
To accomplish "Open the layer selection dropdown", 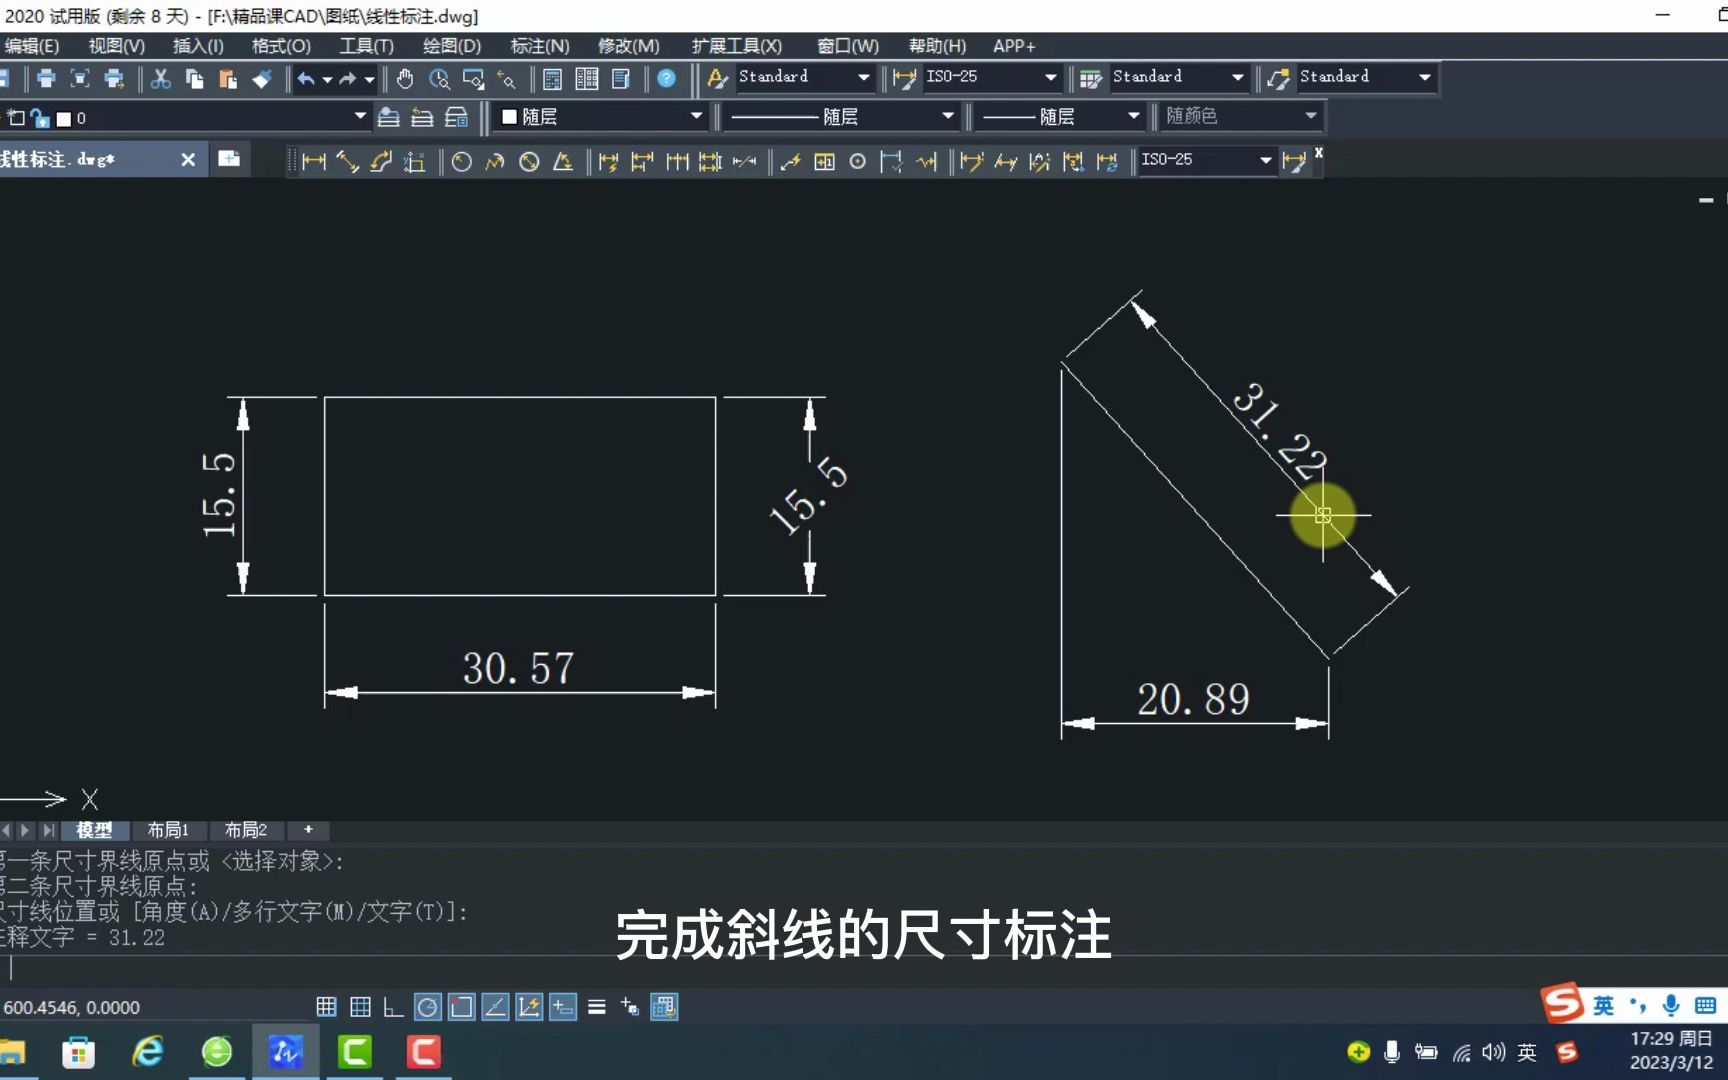I will coord(358,117).
